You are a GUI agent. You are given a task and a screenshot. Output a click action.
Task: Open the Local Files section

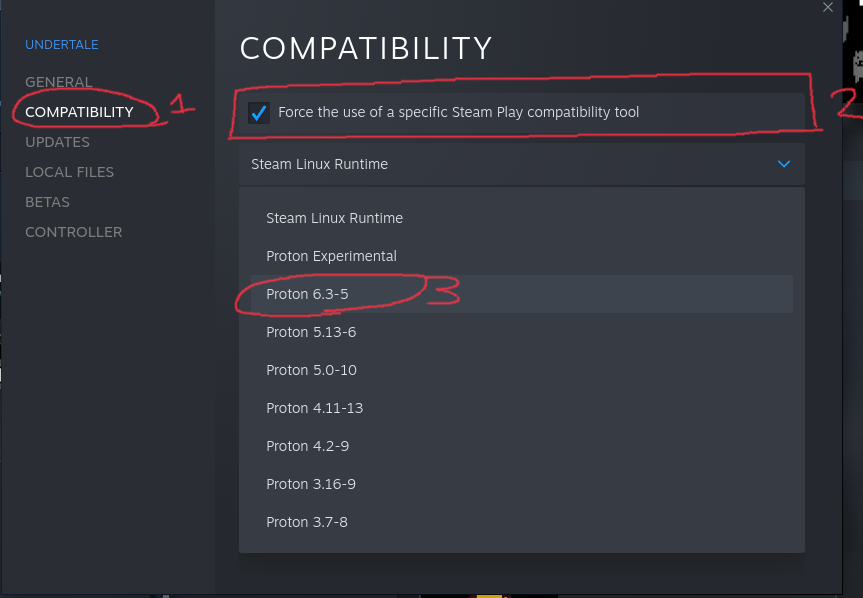coord(69,172)
